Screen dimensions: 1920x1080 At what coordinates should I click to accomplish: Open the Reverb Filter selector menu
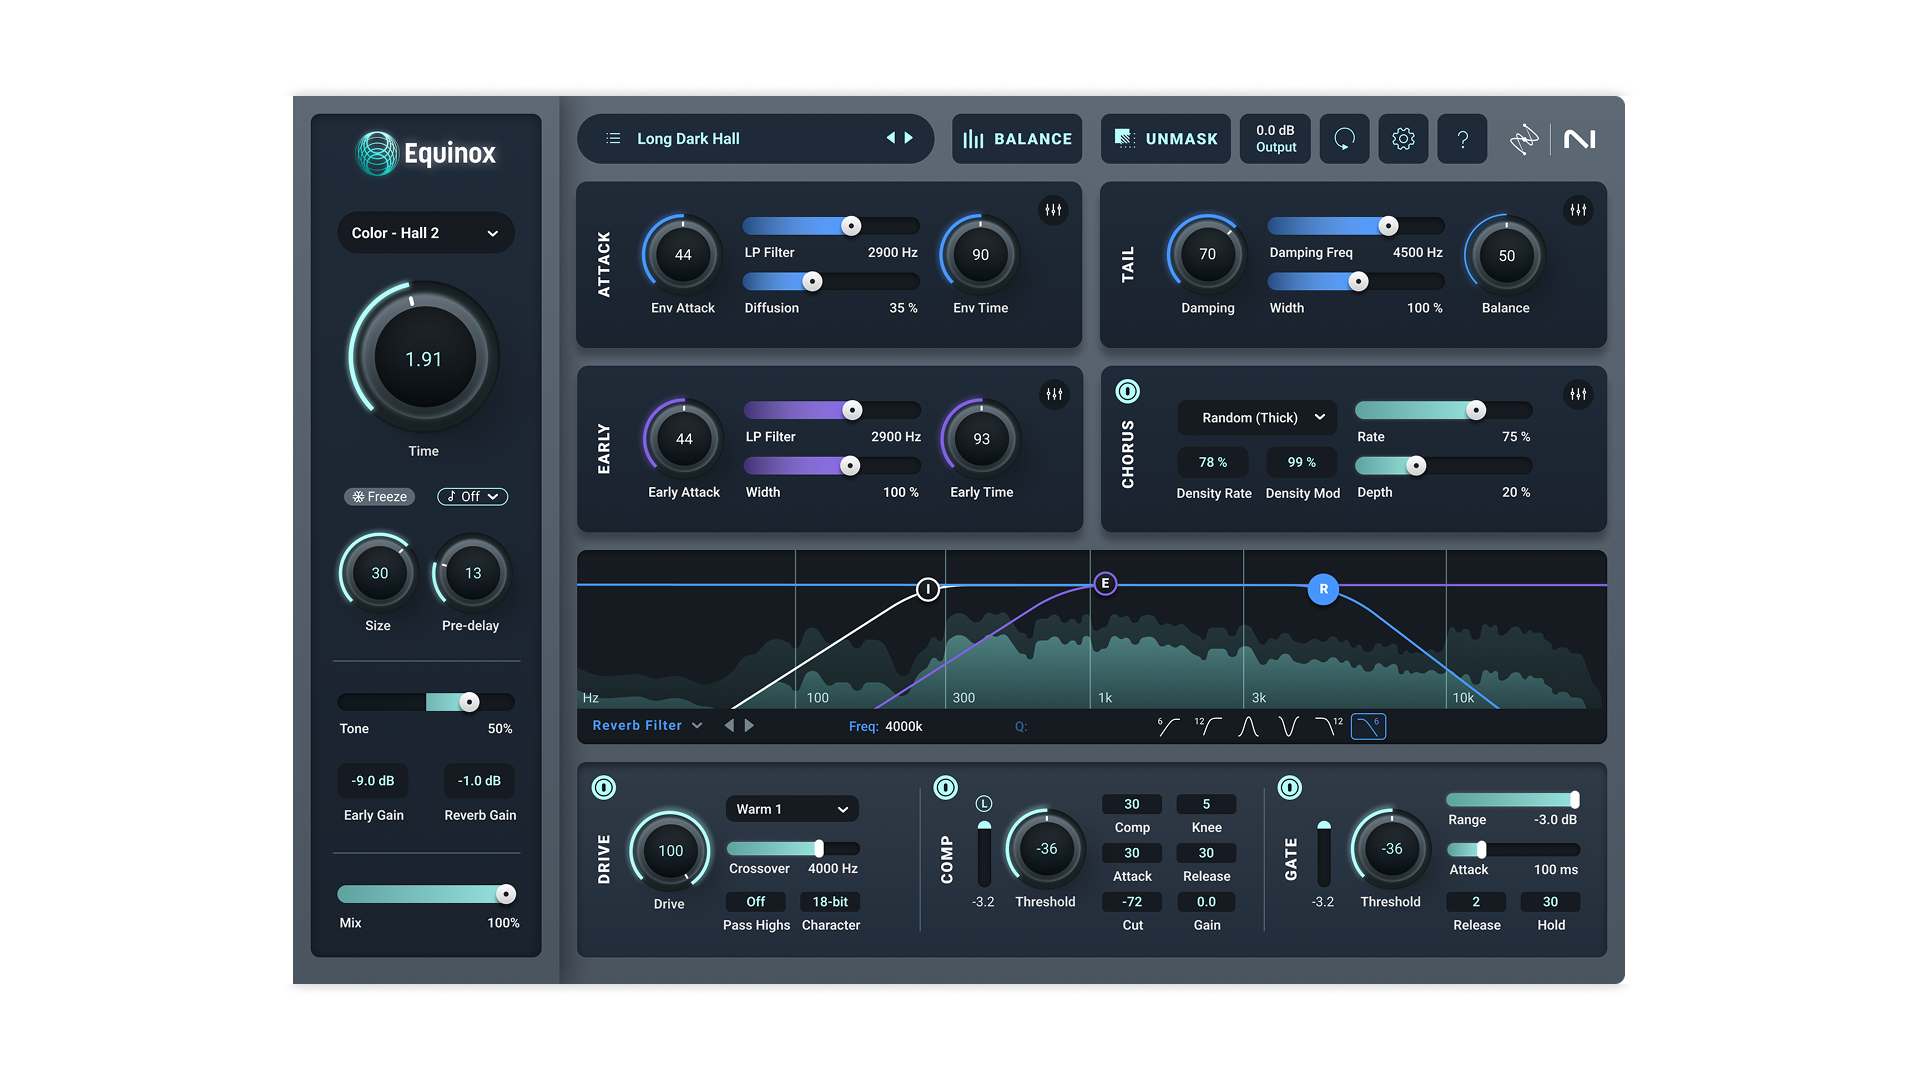[x=647, y=726]
